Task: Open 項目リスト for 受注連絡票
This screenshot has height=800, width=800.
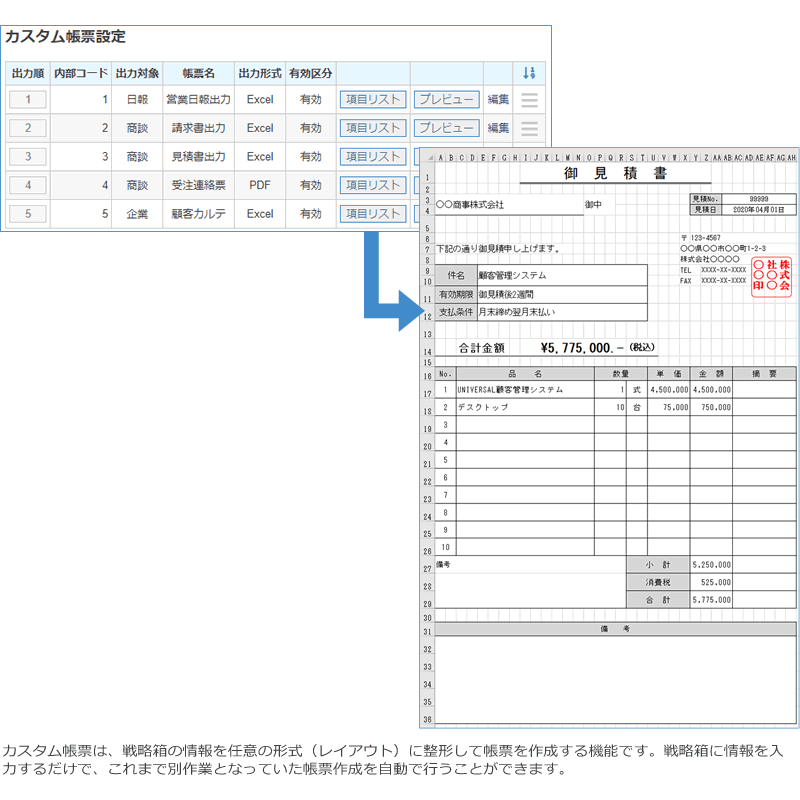Action: [372, 185]
